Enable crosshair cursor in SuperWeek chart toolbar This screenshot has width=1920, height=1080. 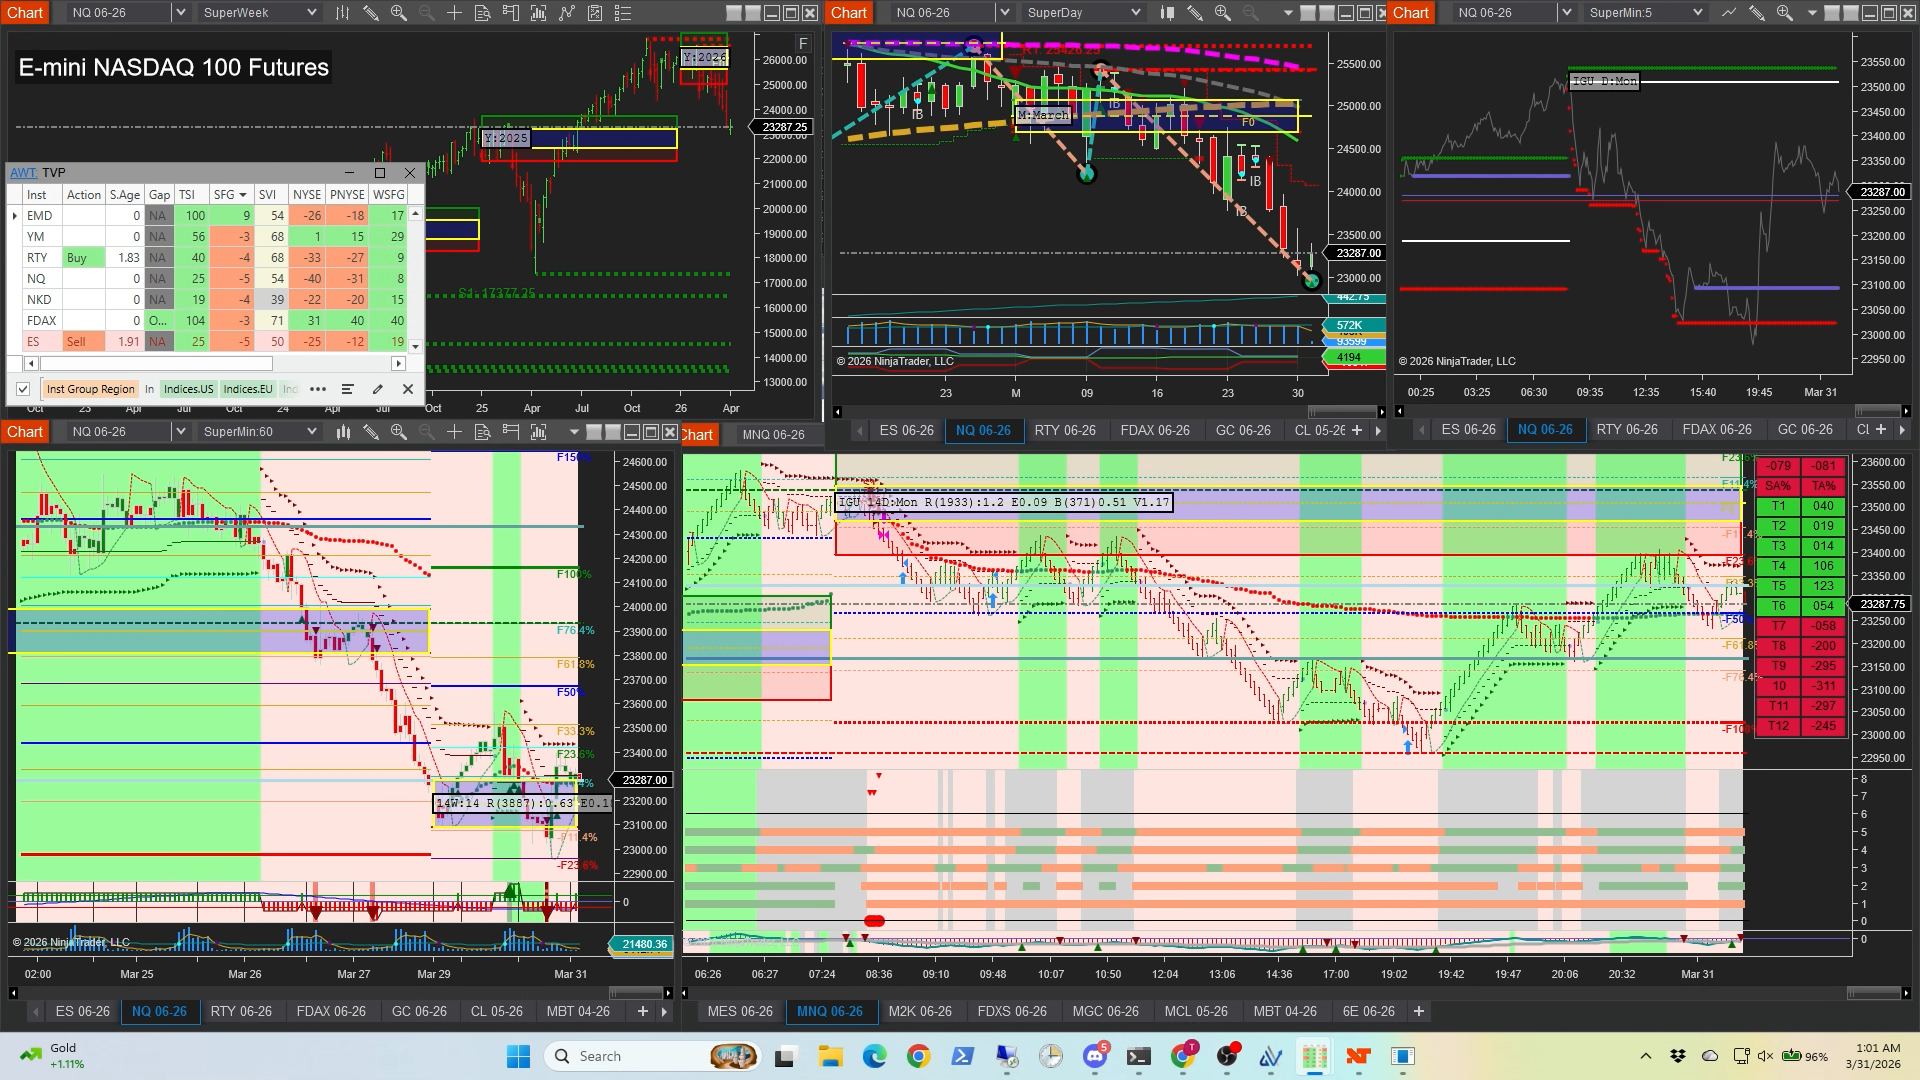[x=455, y=13]
